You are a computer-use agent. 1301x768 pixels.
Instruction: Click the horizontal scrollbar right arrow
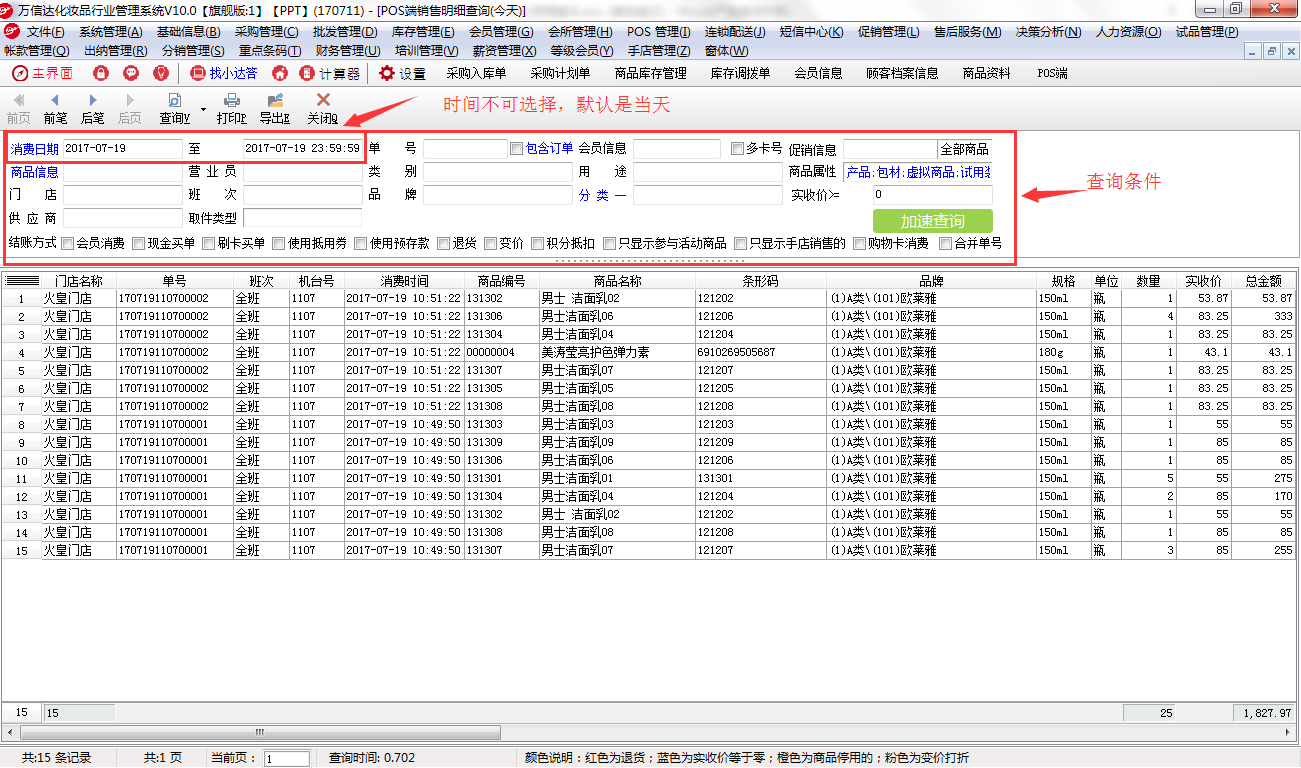tap(1288, 733)
